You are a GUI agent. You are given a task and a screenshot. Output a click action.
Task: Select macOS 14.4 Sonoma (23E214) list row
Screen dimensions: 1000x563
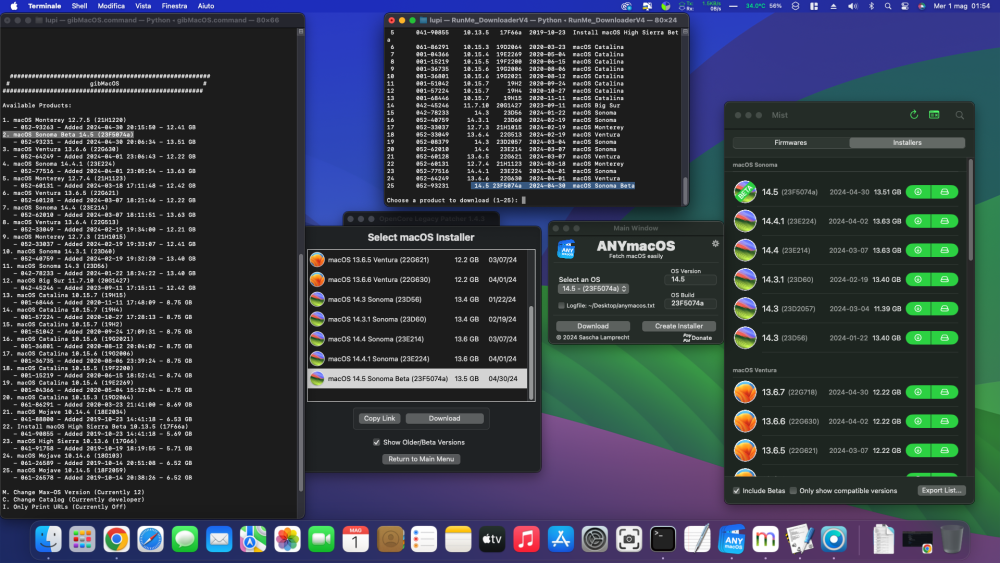click(418, 339)
